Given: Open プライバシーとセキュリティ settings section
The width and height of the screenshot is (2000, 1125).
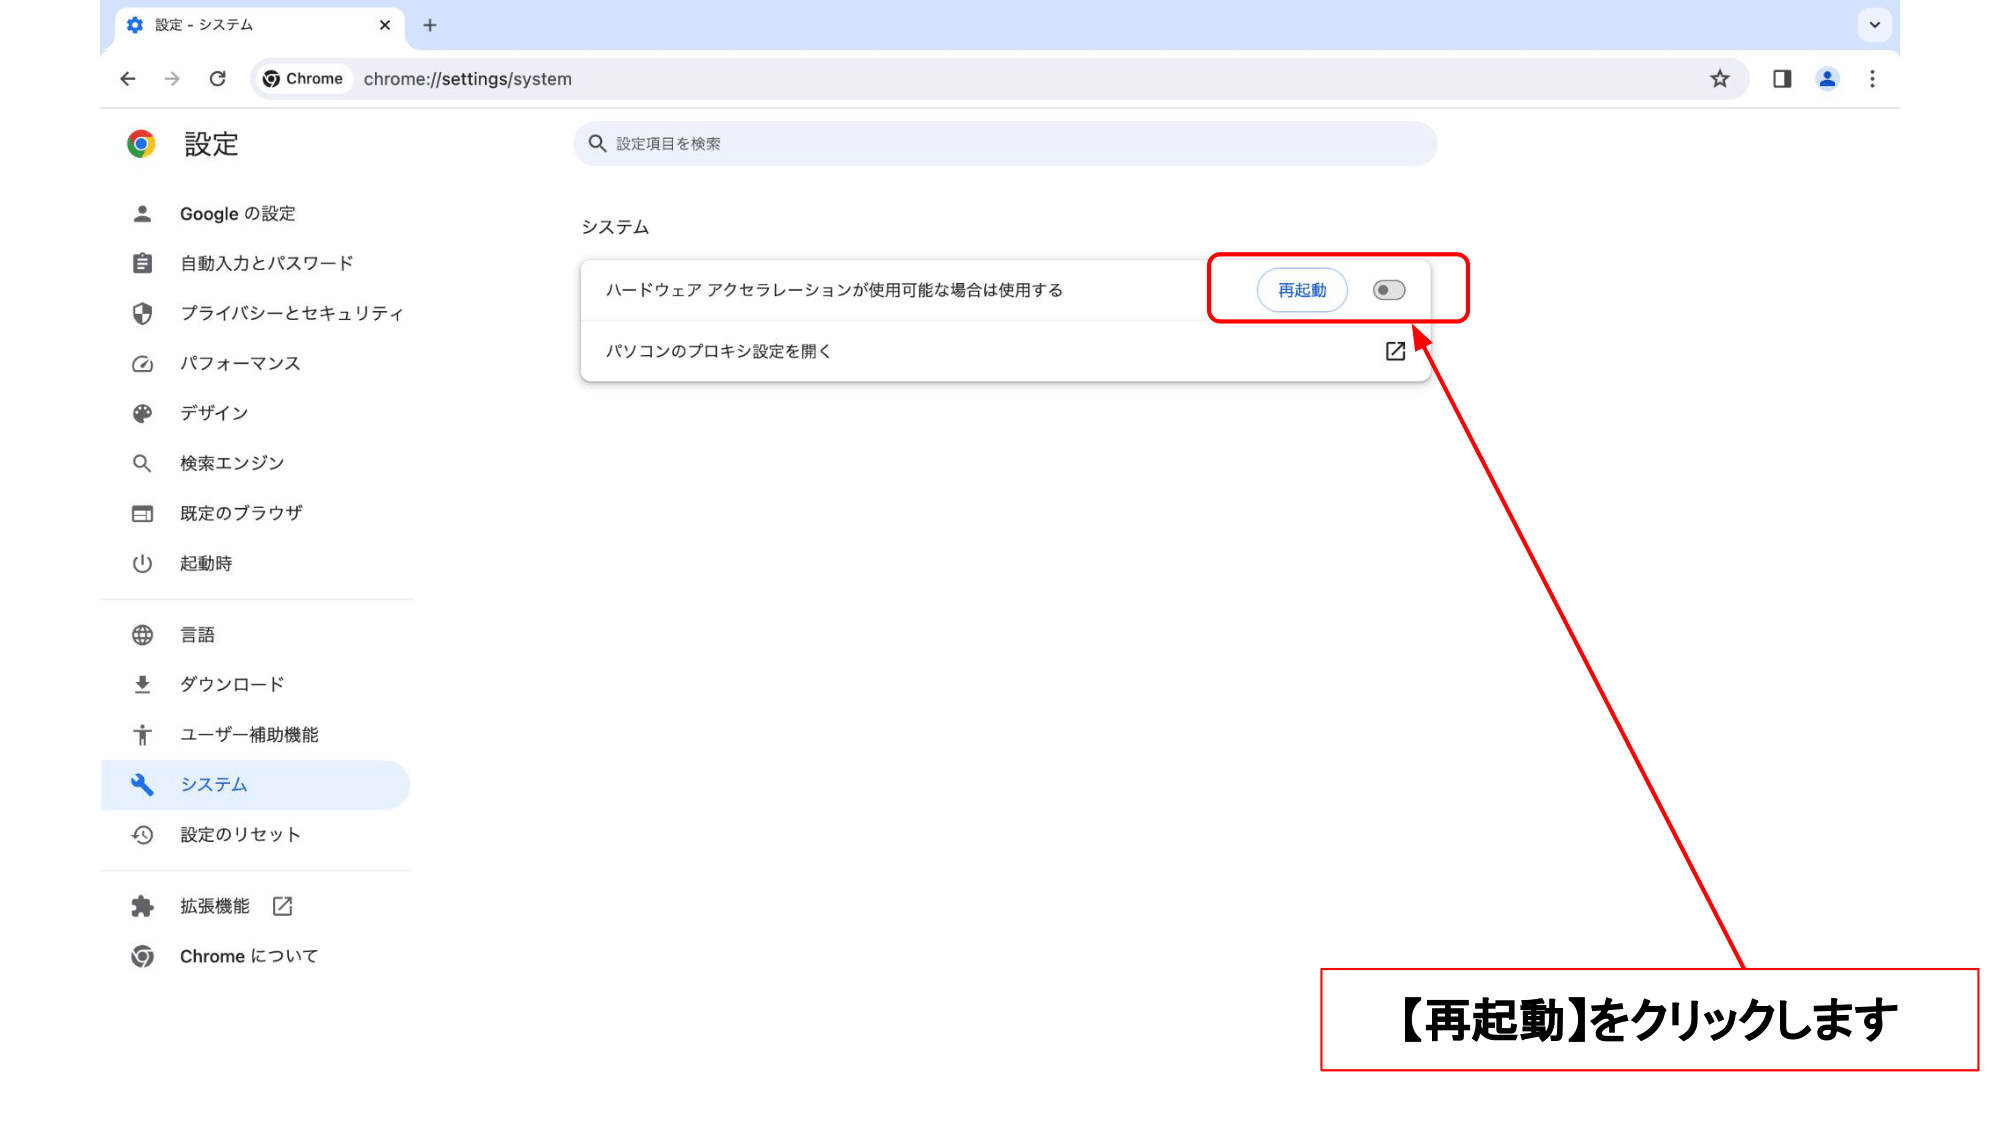Looking at the screenshot, I should pos(291,313).
